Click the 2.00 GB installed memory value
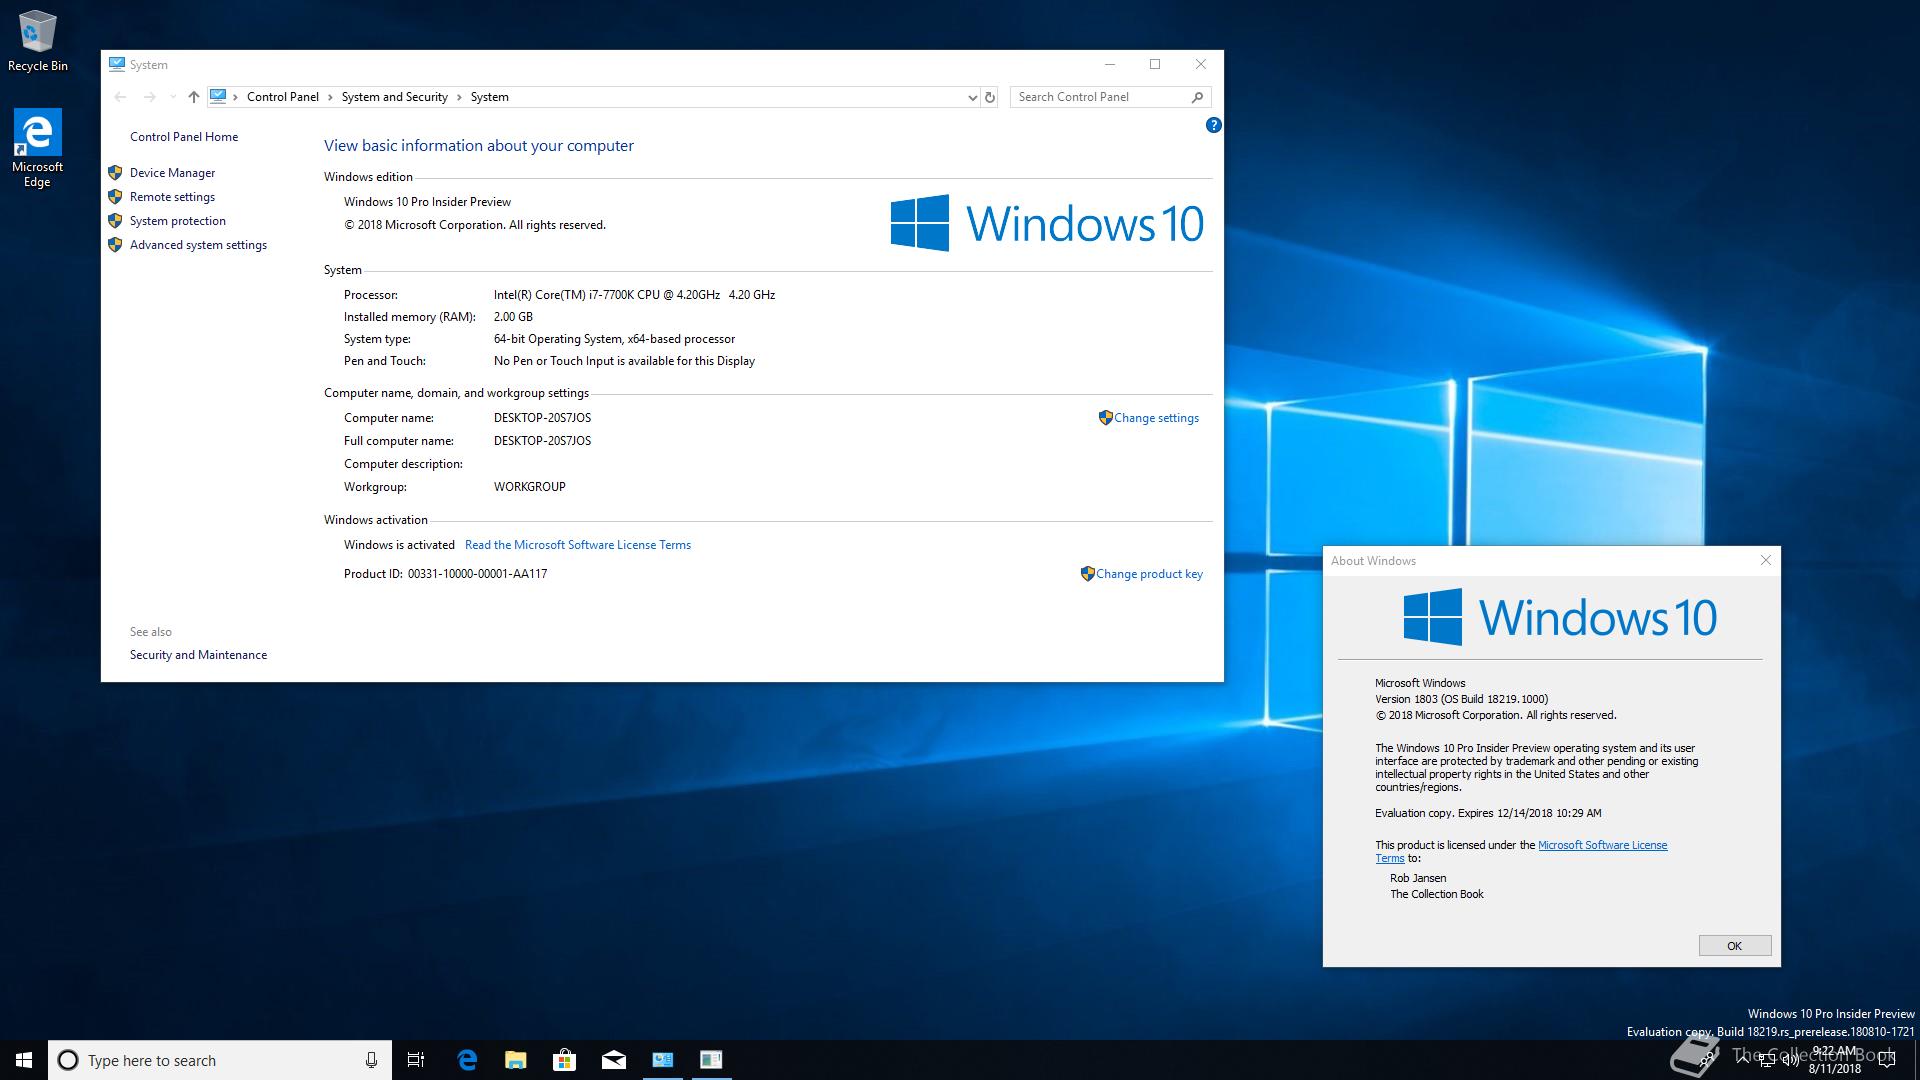This screenshot has height=1080, width=1920. click(x=513, y=317)
